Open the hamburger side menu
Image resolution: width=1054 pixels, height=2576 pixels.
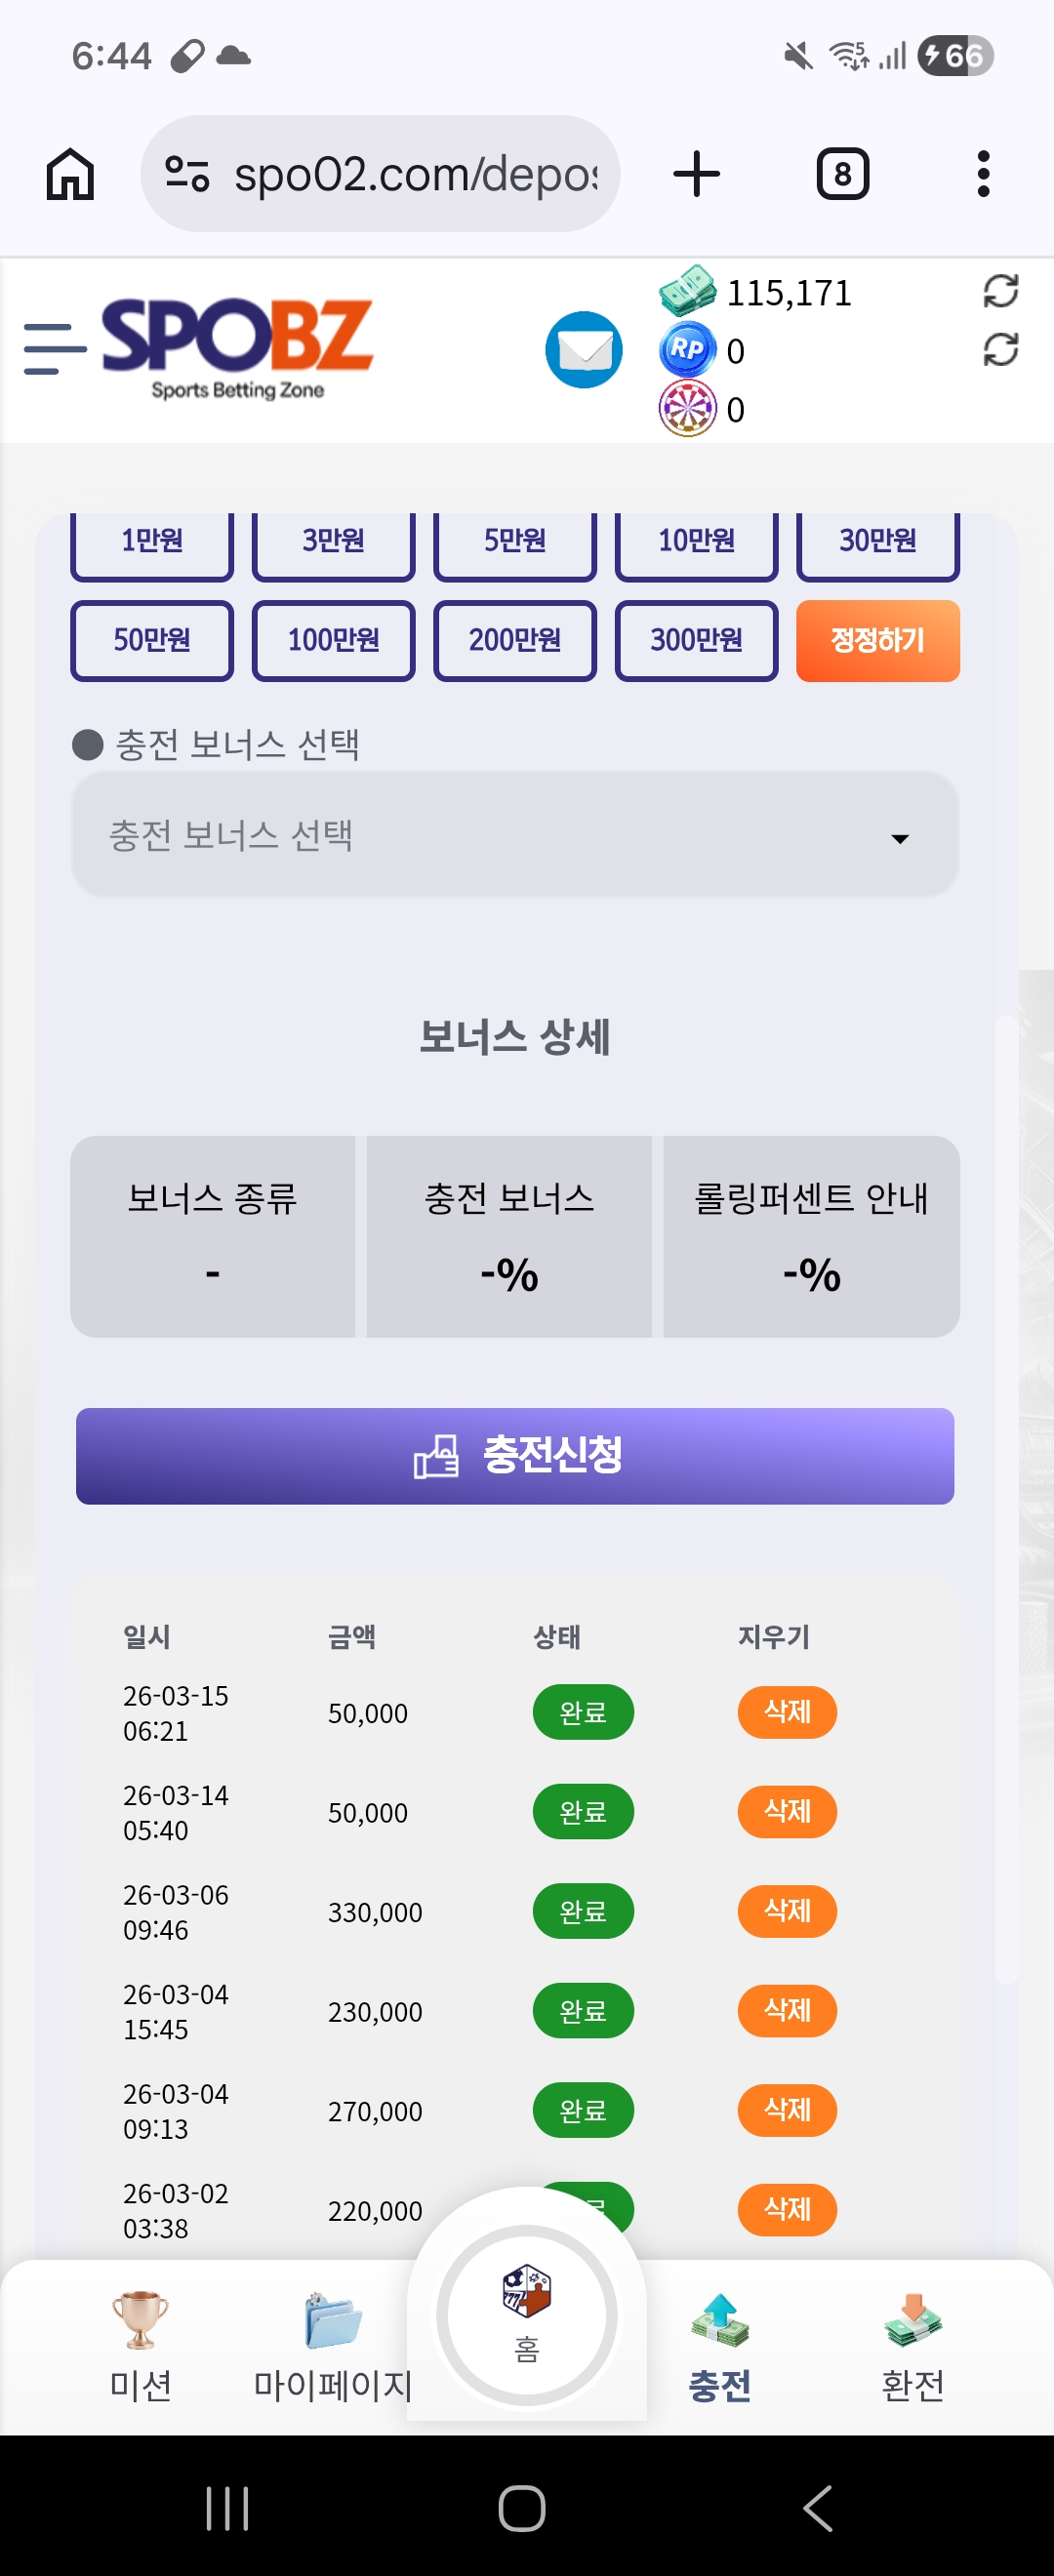click(x=54, y=349)
